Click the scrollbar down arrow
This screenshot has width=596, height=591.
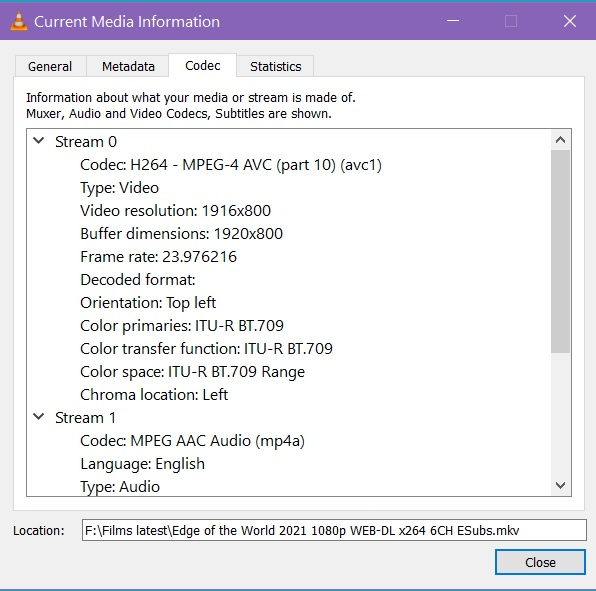click(560, 485)
